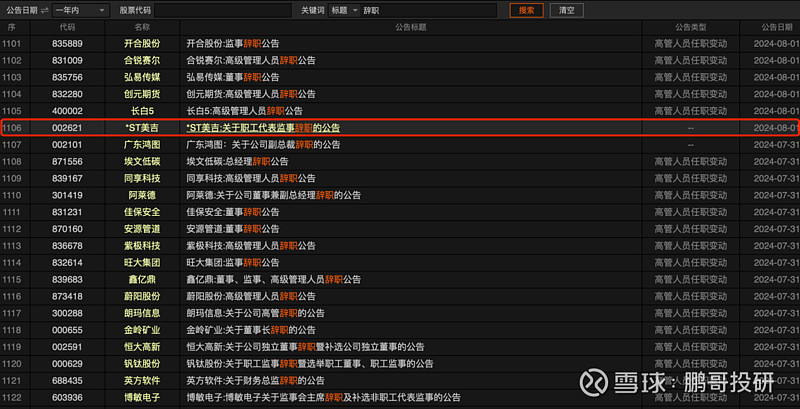800x409 pixels.
Task: Select stock code 301419
Action: pos(67,195)
